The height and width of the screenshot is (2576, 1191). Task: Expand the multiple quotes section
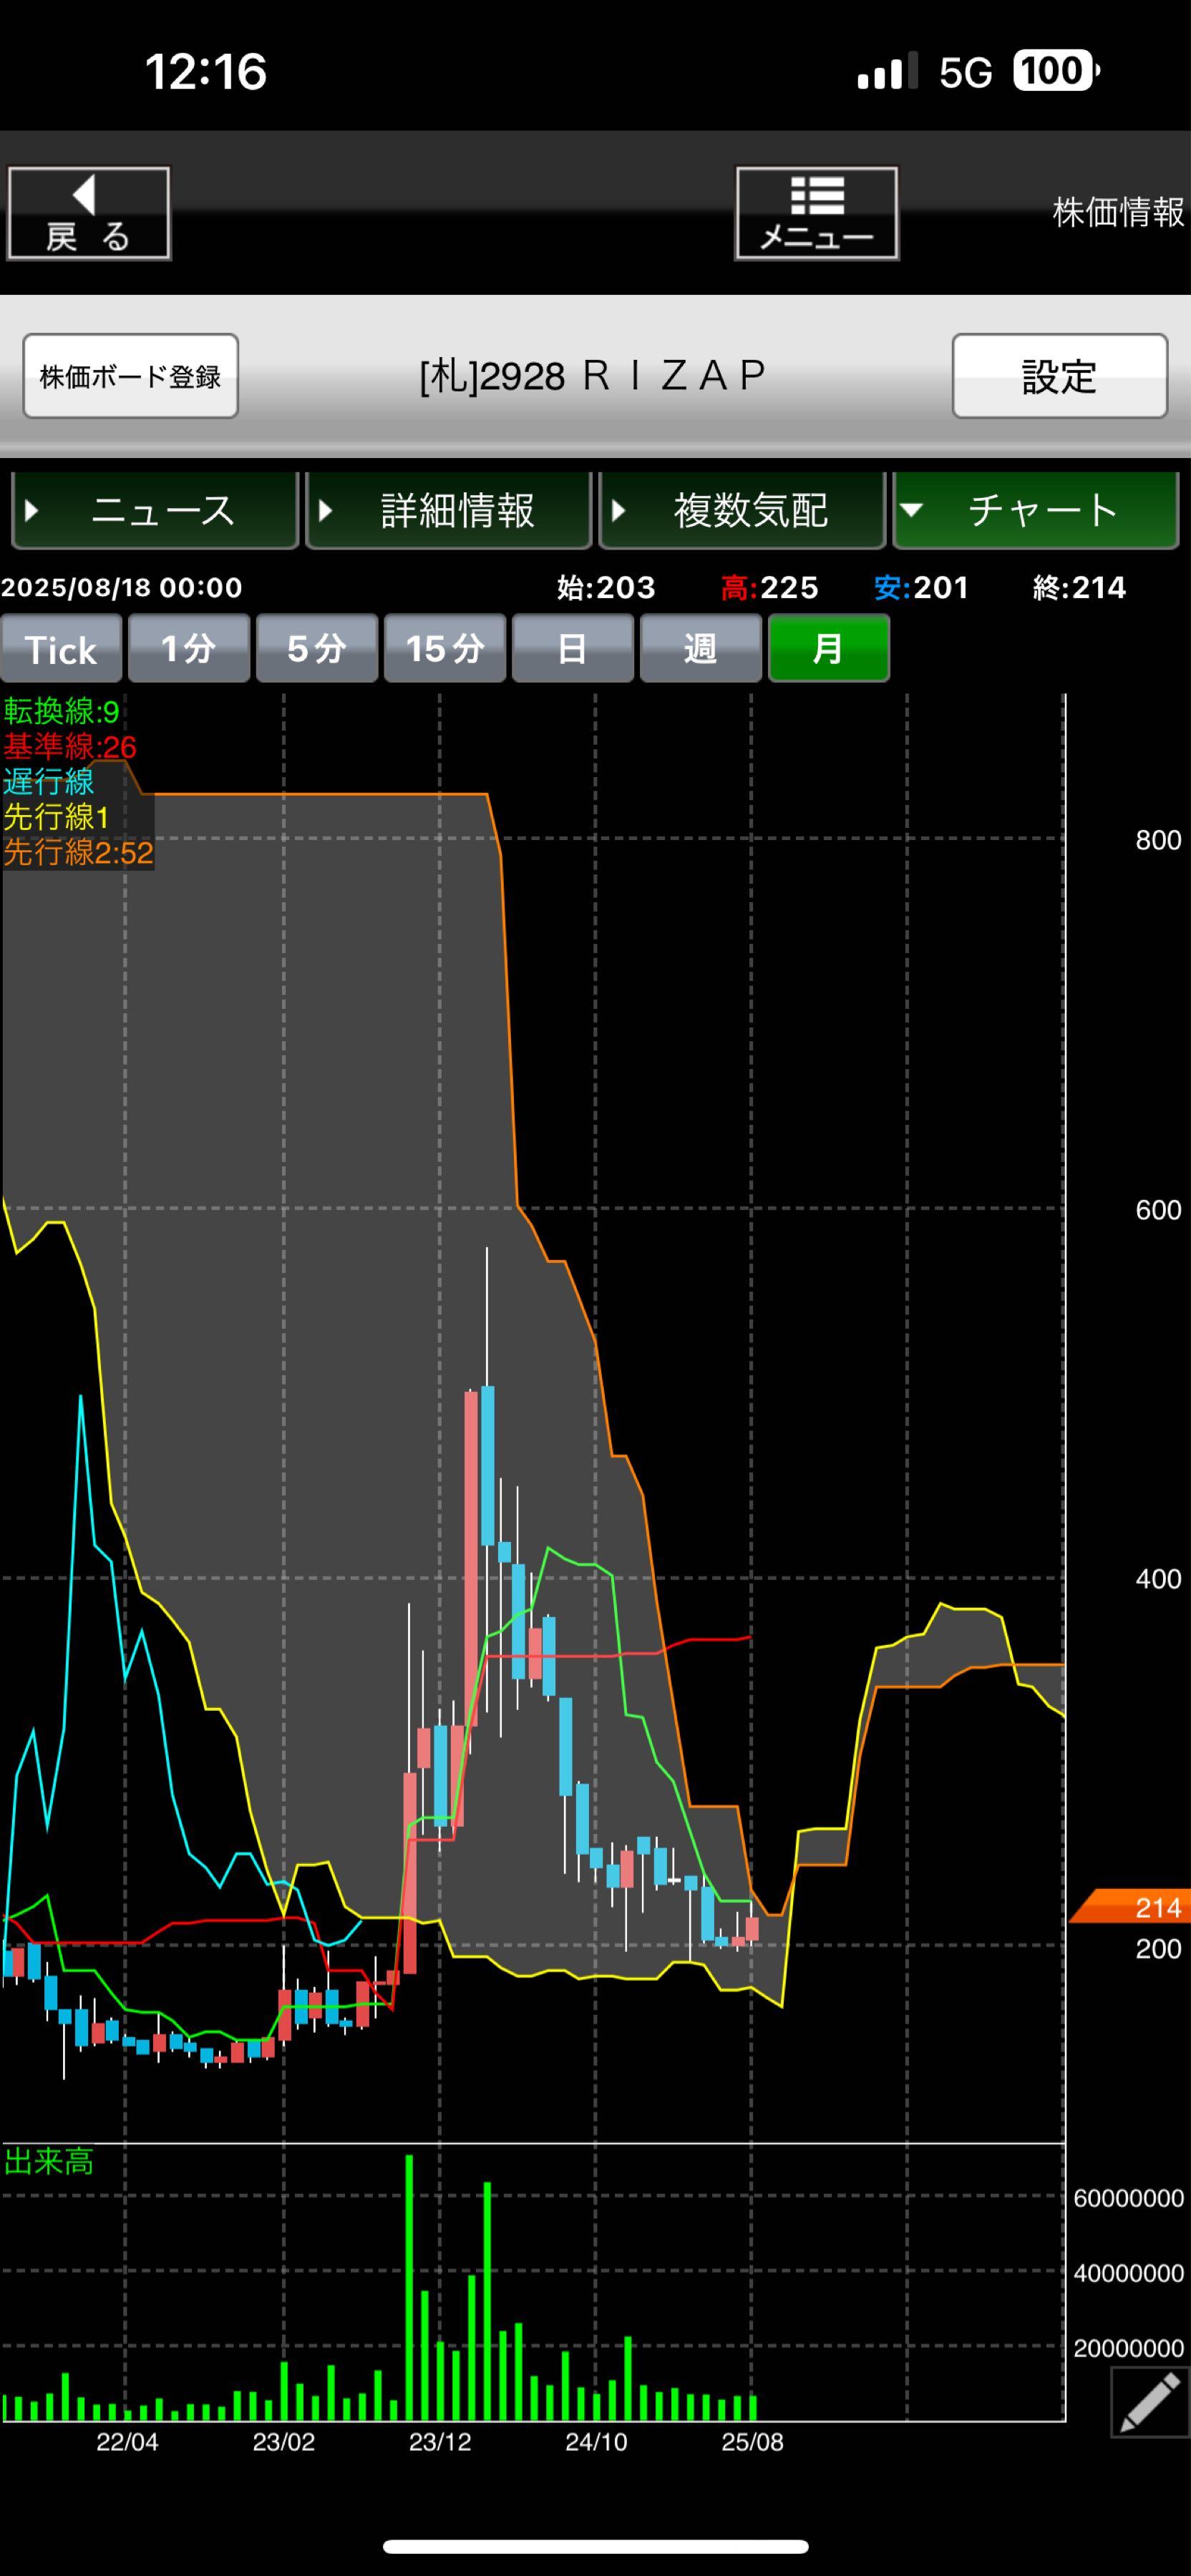click(x=742, y=510)
